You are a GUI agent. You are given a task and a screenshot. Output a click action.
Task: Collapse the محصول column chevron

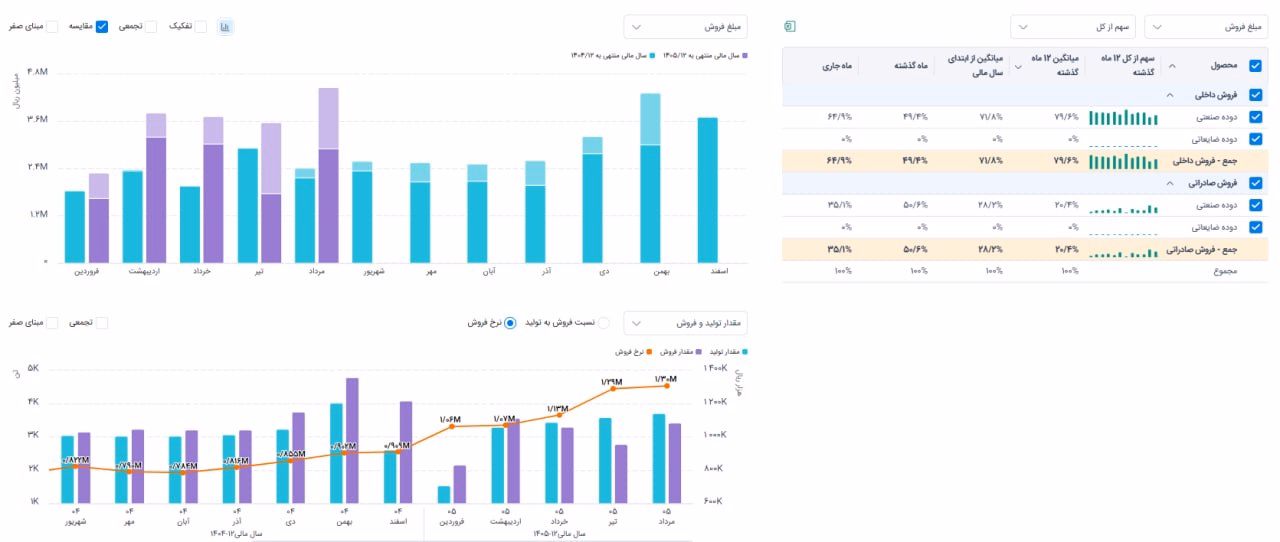[x=1173, y=65]
